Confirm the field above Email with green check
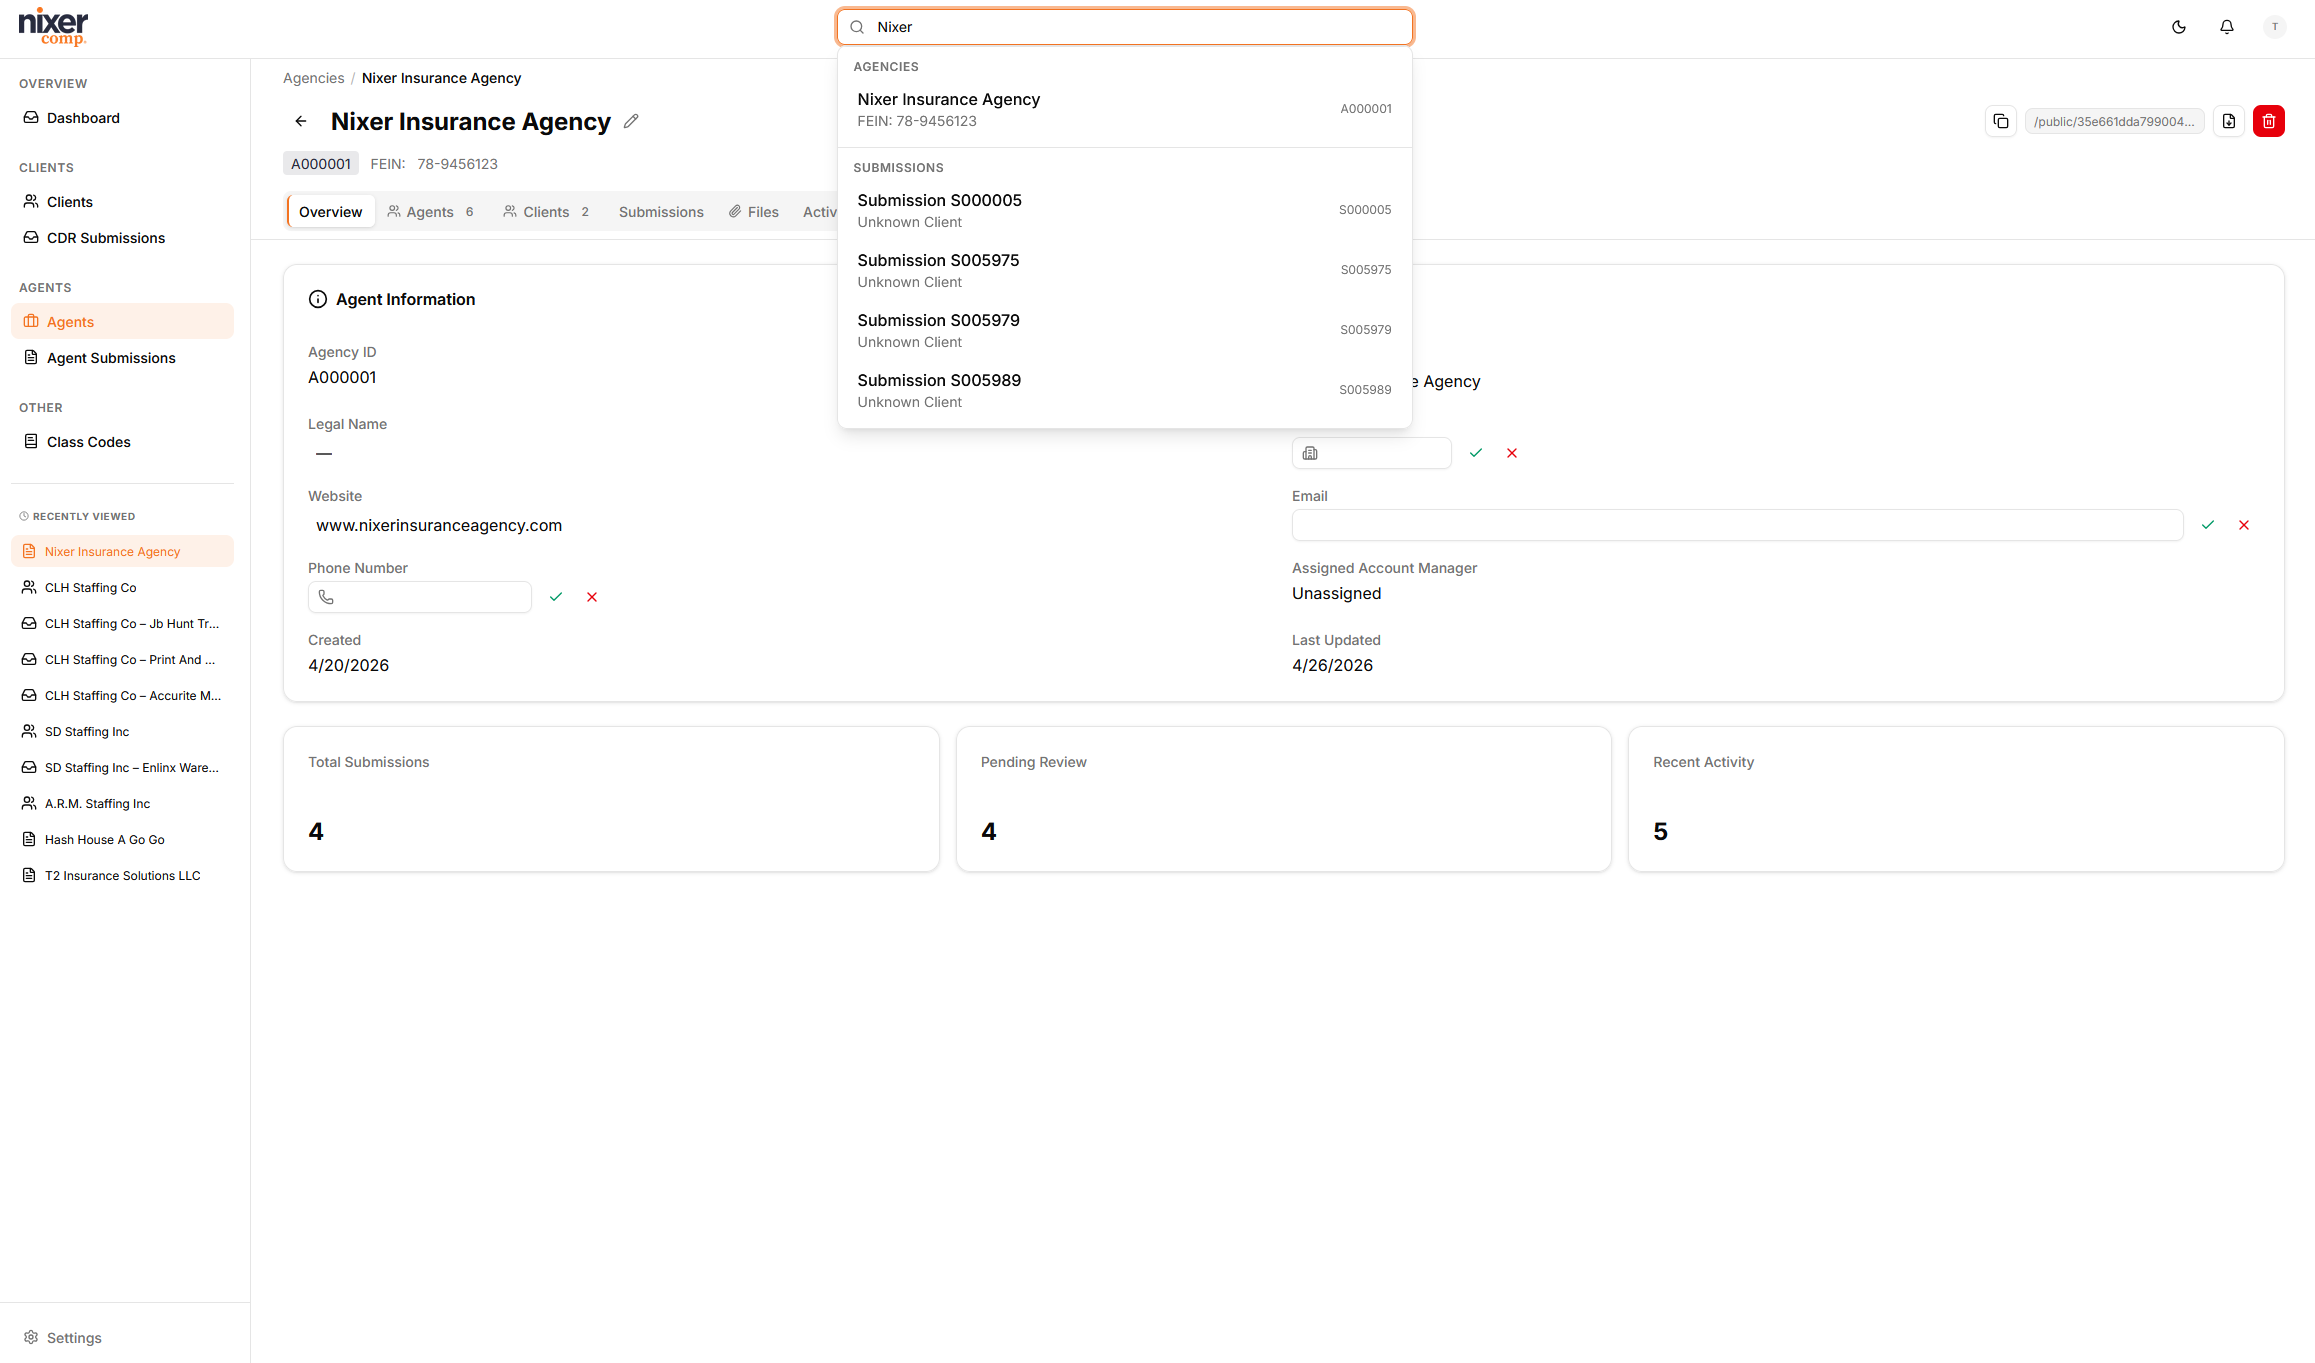The width and height of the screenshot is (2315, 1363). (1476, 453)
